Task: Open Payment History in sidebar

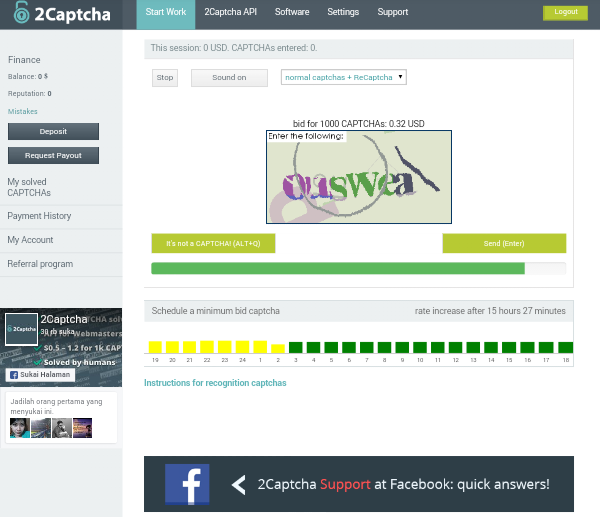Action: (x=39, y=216)
